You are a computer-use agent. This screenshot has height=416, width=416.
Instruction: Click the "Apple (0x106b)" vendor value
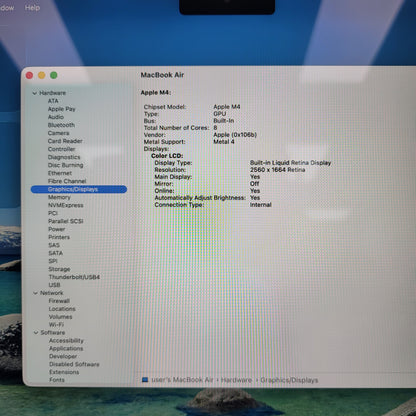point(235,135)
